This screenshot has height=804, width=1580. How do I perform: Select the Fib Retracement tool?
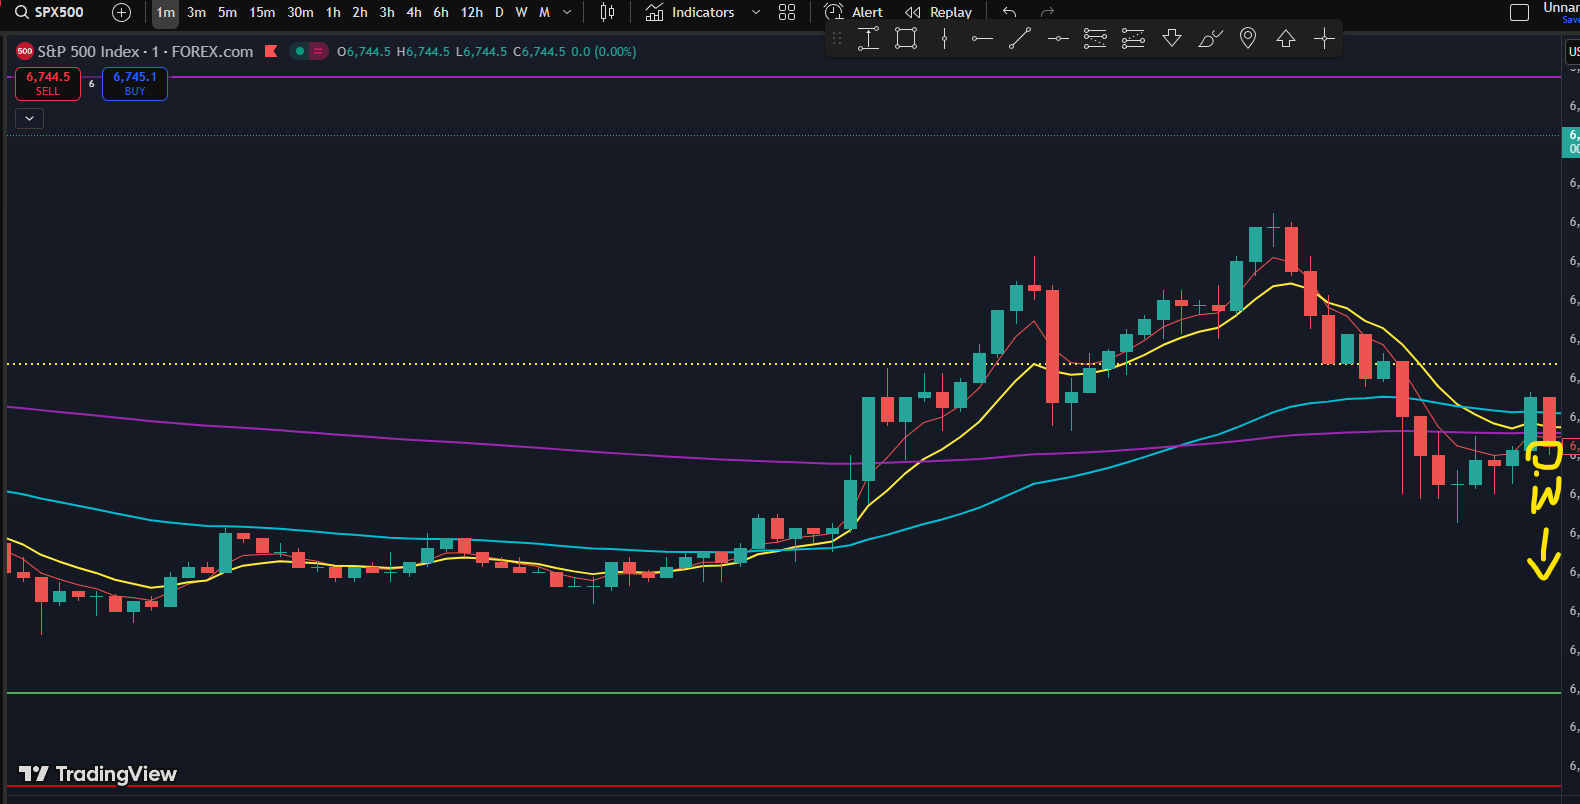(1096, 39)
